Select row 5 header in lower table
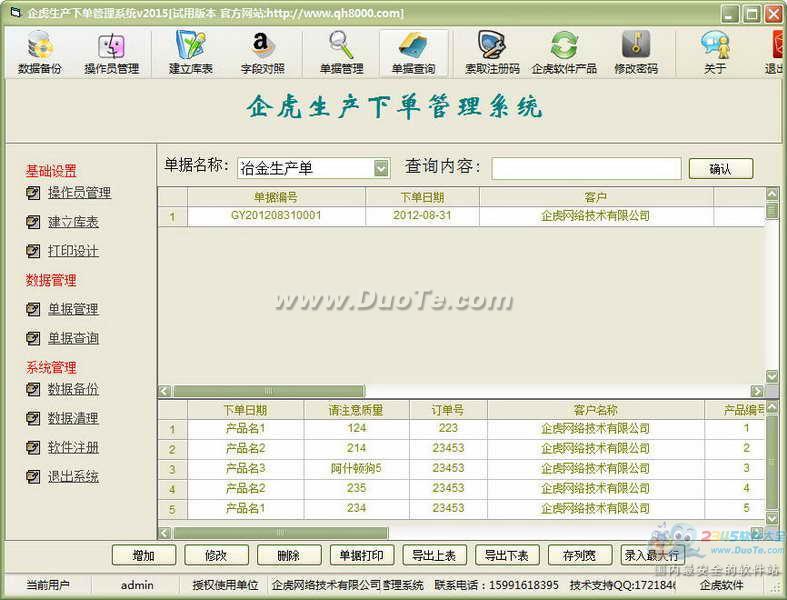This screenshot has height=600, width=787. pyautogui.click(x=172, y=509)
